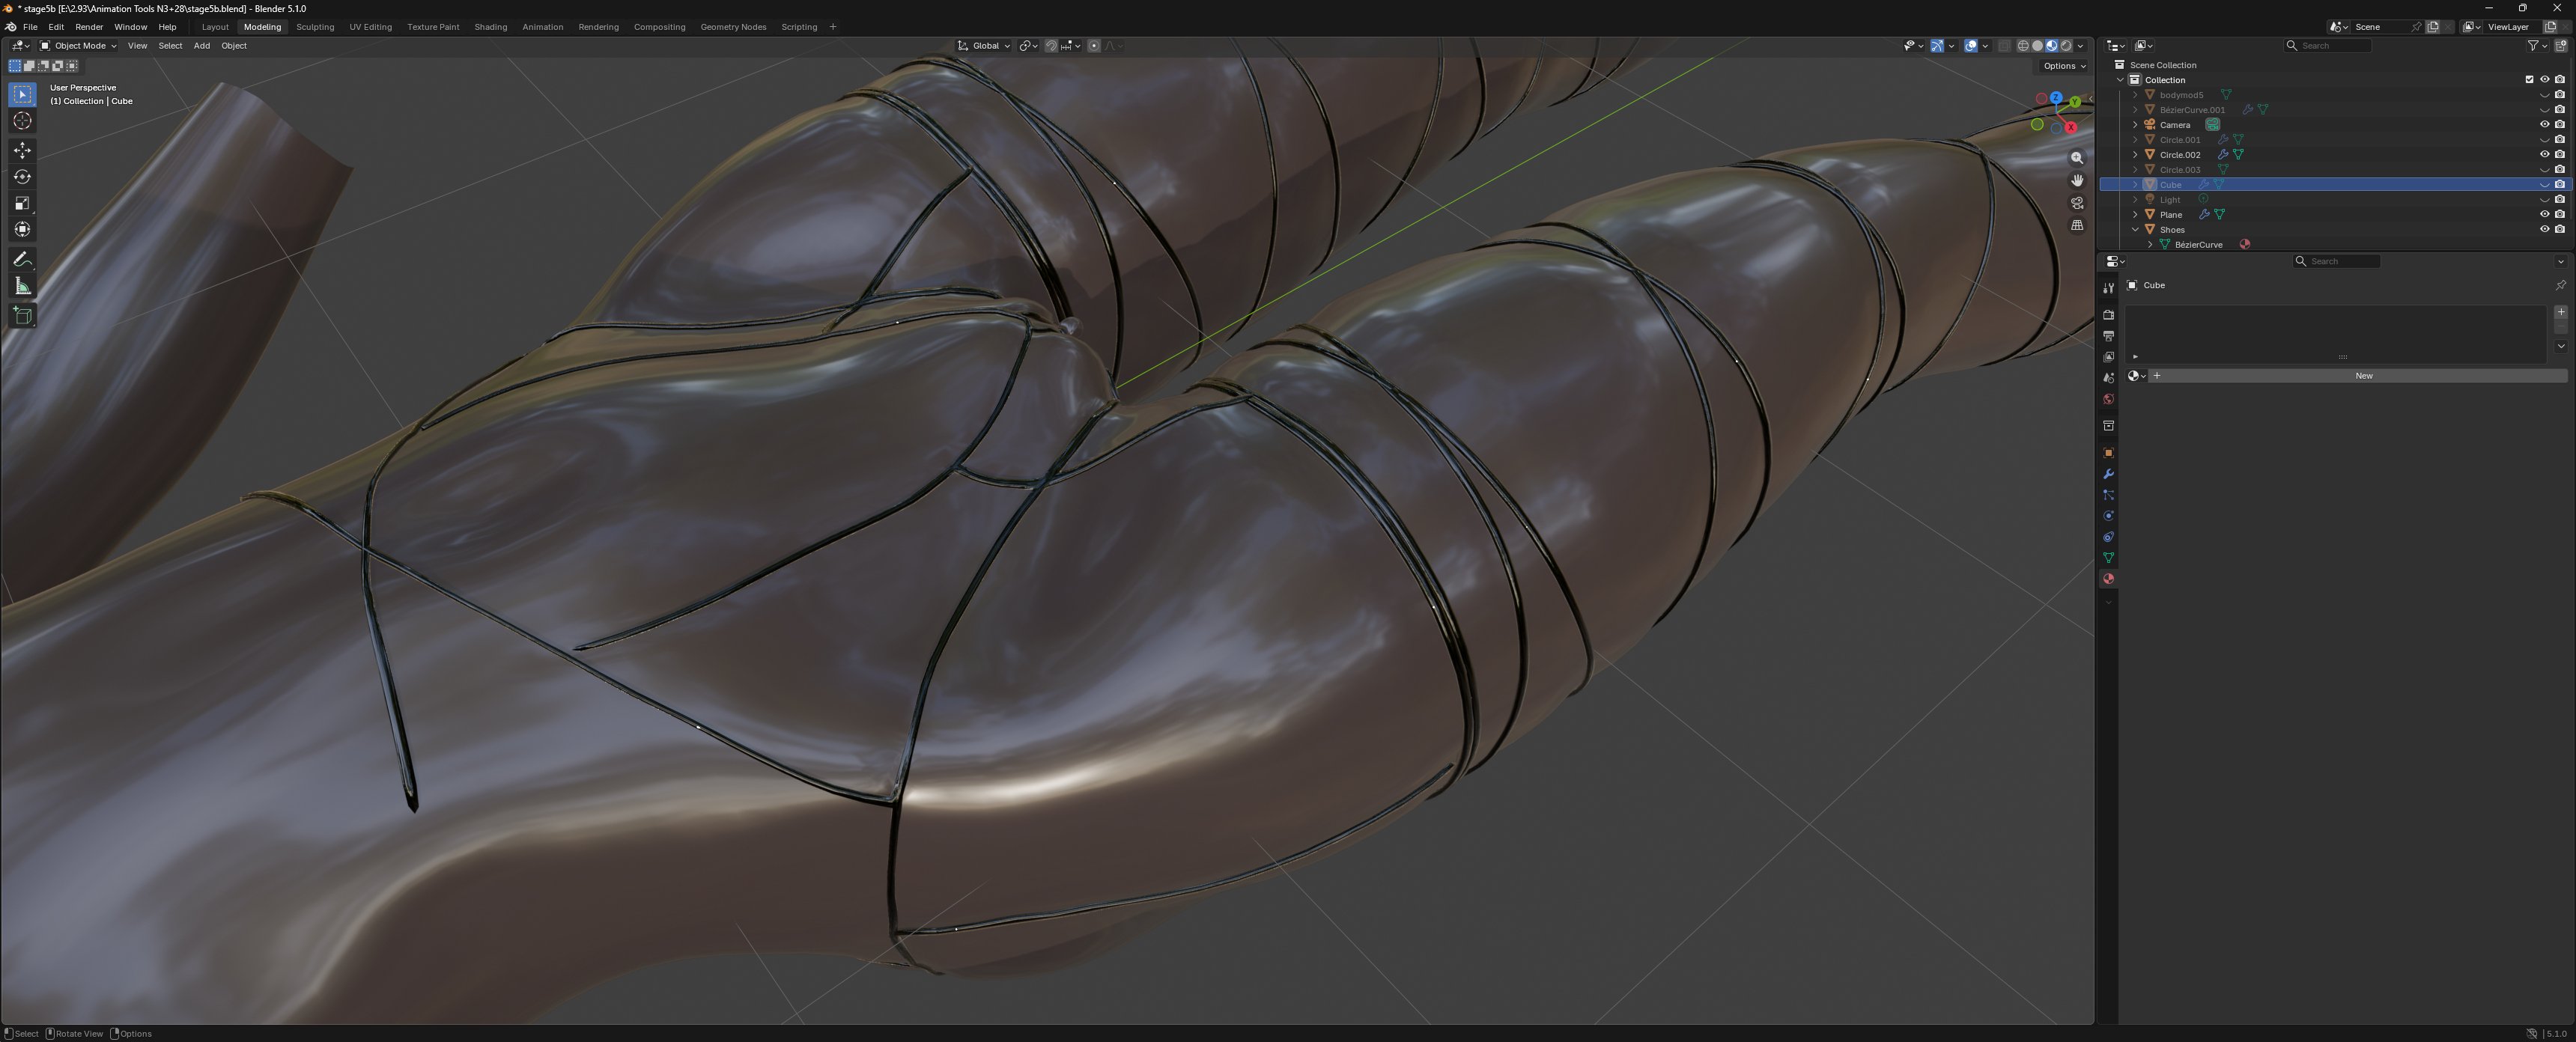Show the hidden Cube in viewport
Screen dimensions: 2576x1042
2544,185
